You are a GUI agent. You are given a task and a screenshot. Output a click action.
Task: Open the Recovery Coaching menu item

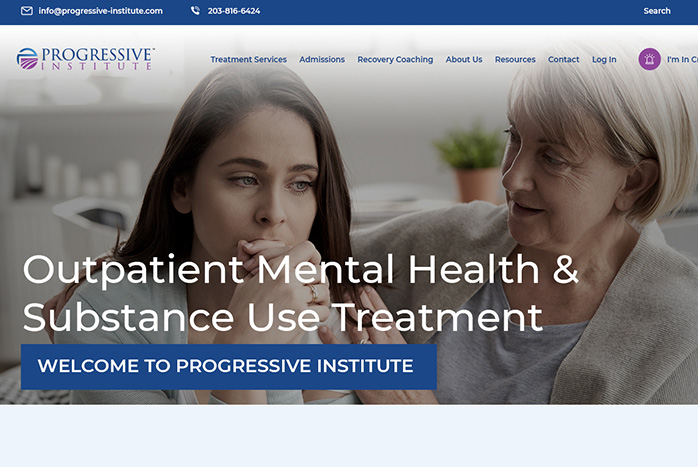click(395, 59)
